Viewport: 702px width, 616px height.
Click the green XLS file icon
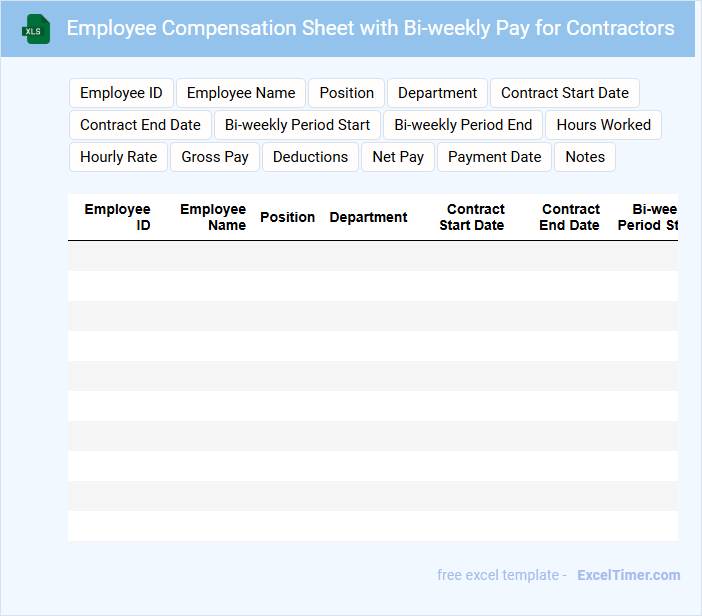[37, 29]
